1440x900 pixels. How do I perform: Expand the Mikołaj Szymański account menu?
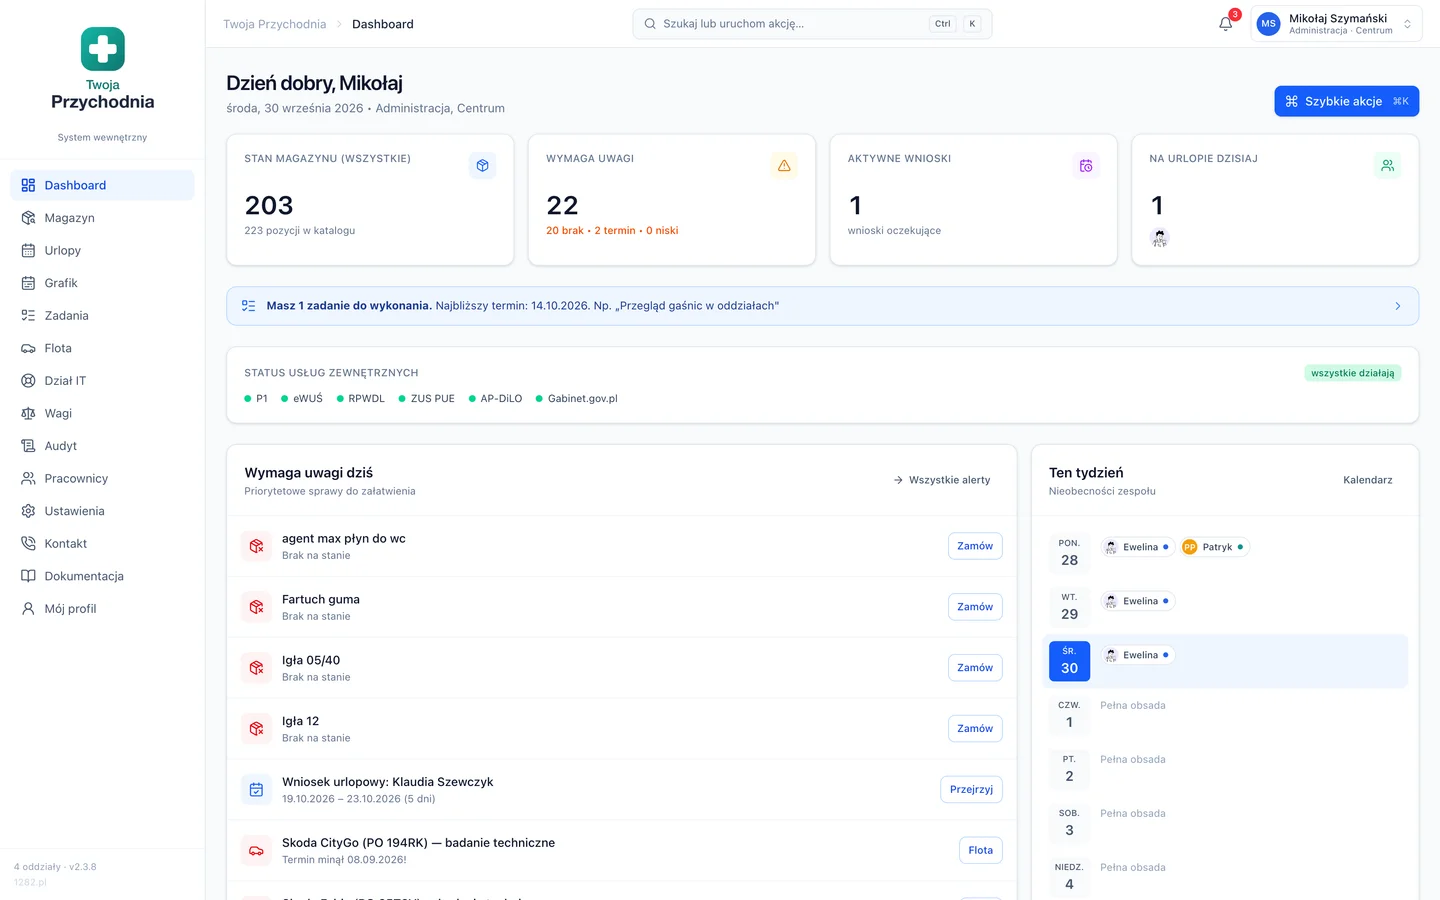click(1336, 24)
